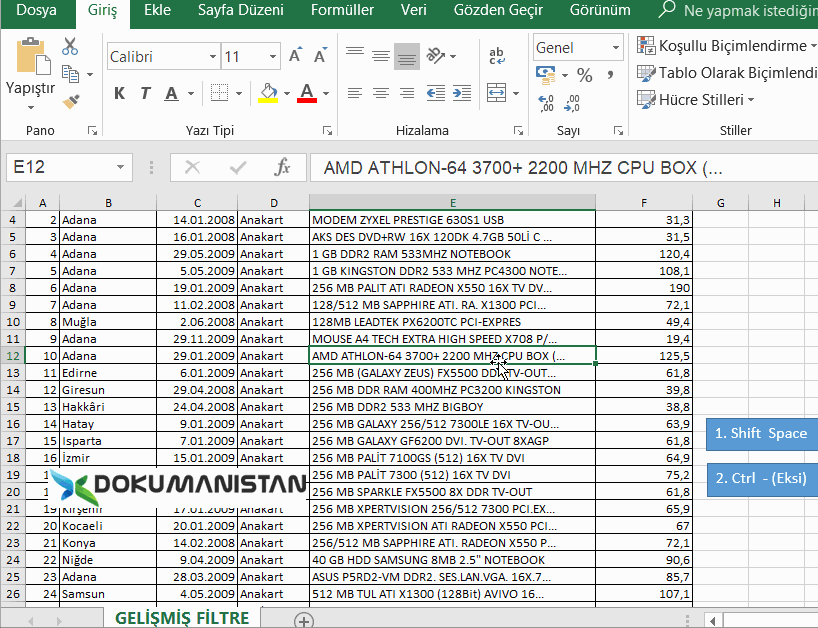This screenshot has width=818, height=628.
Task: Open borders dropdown arrow
Action: [x=239, y=93]
